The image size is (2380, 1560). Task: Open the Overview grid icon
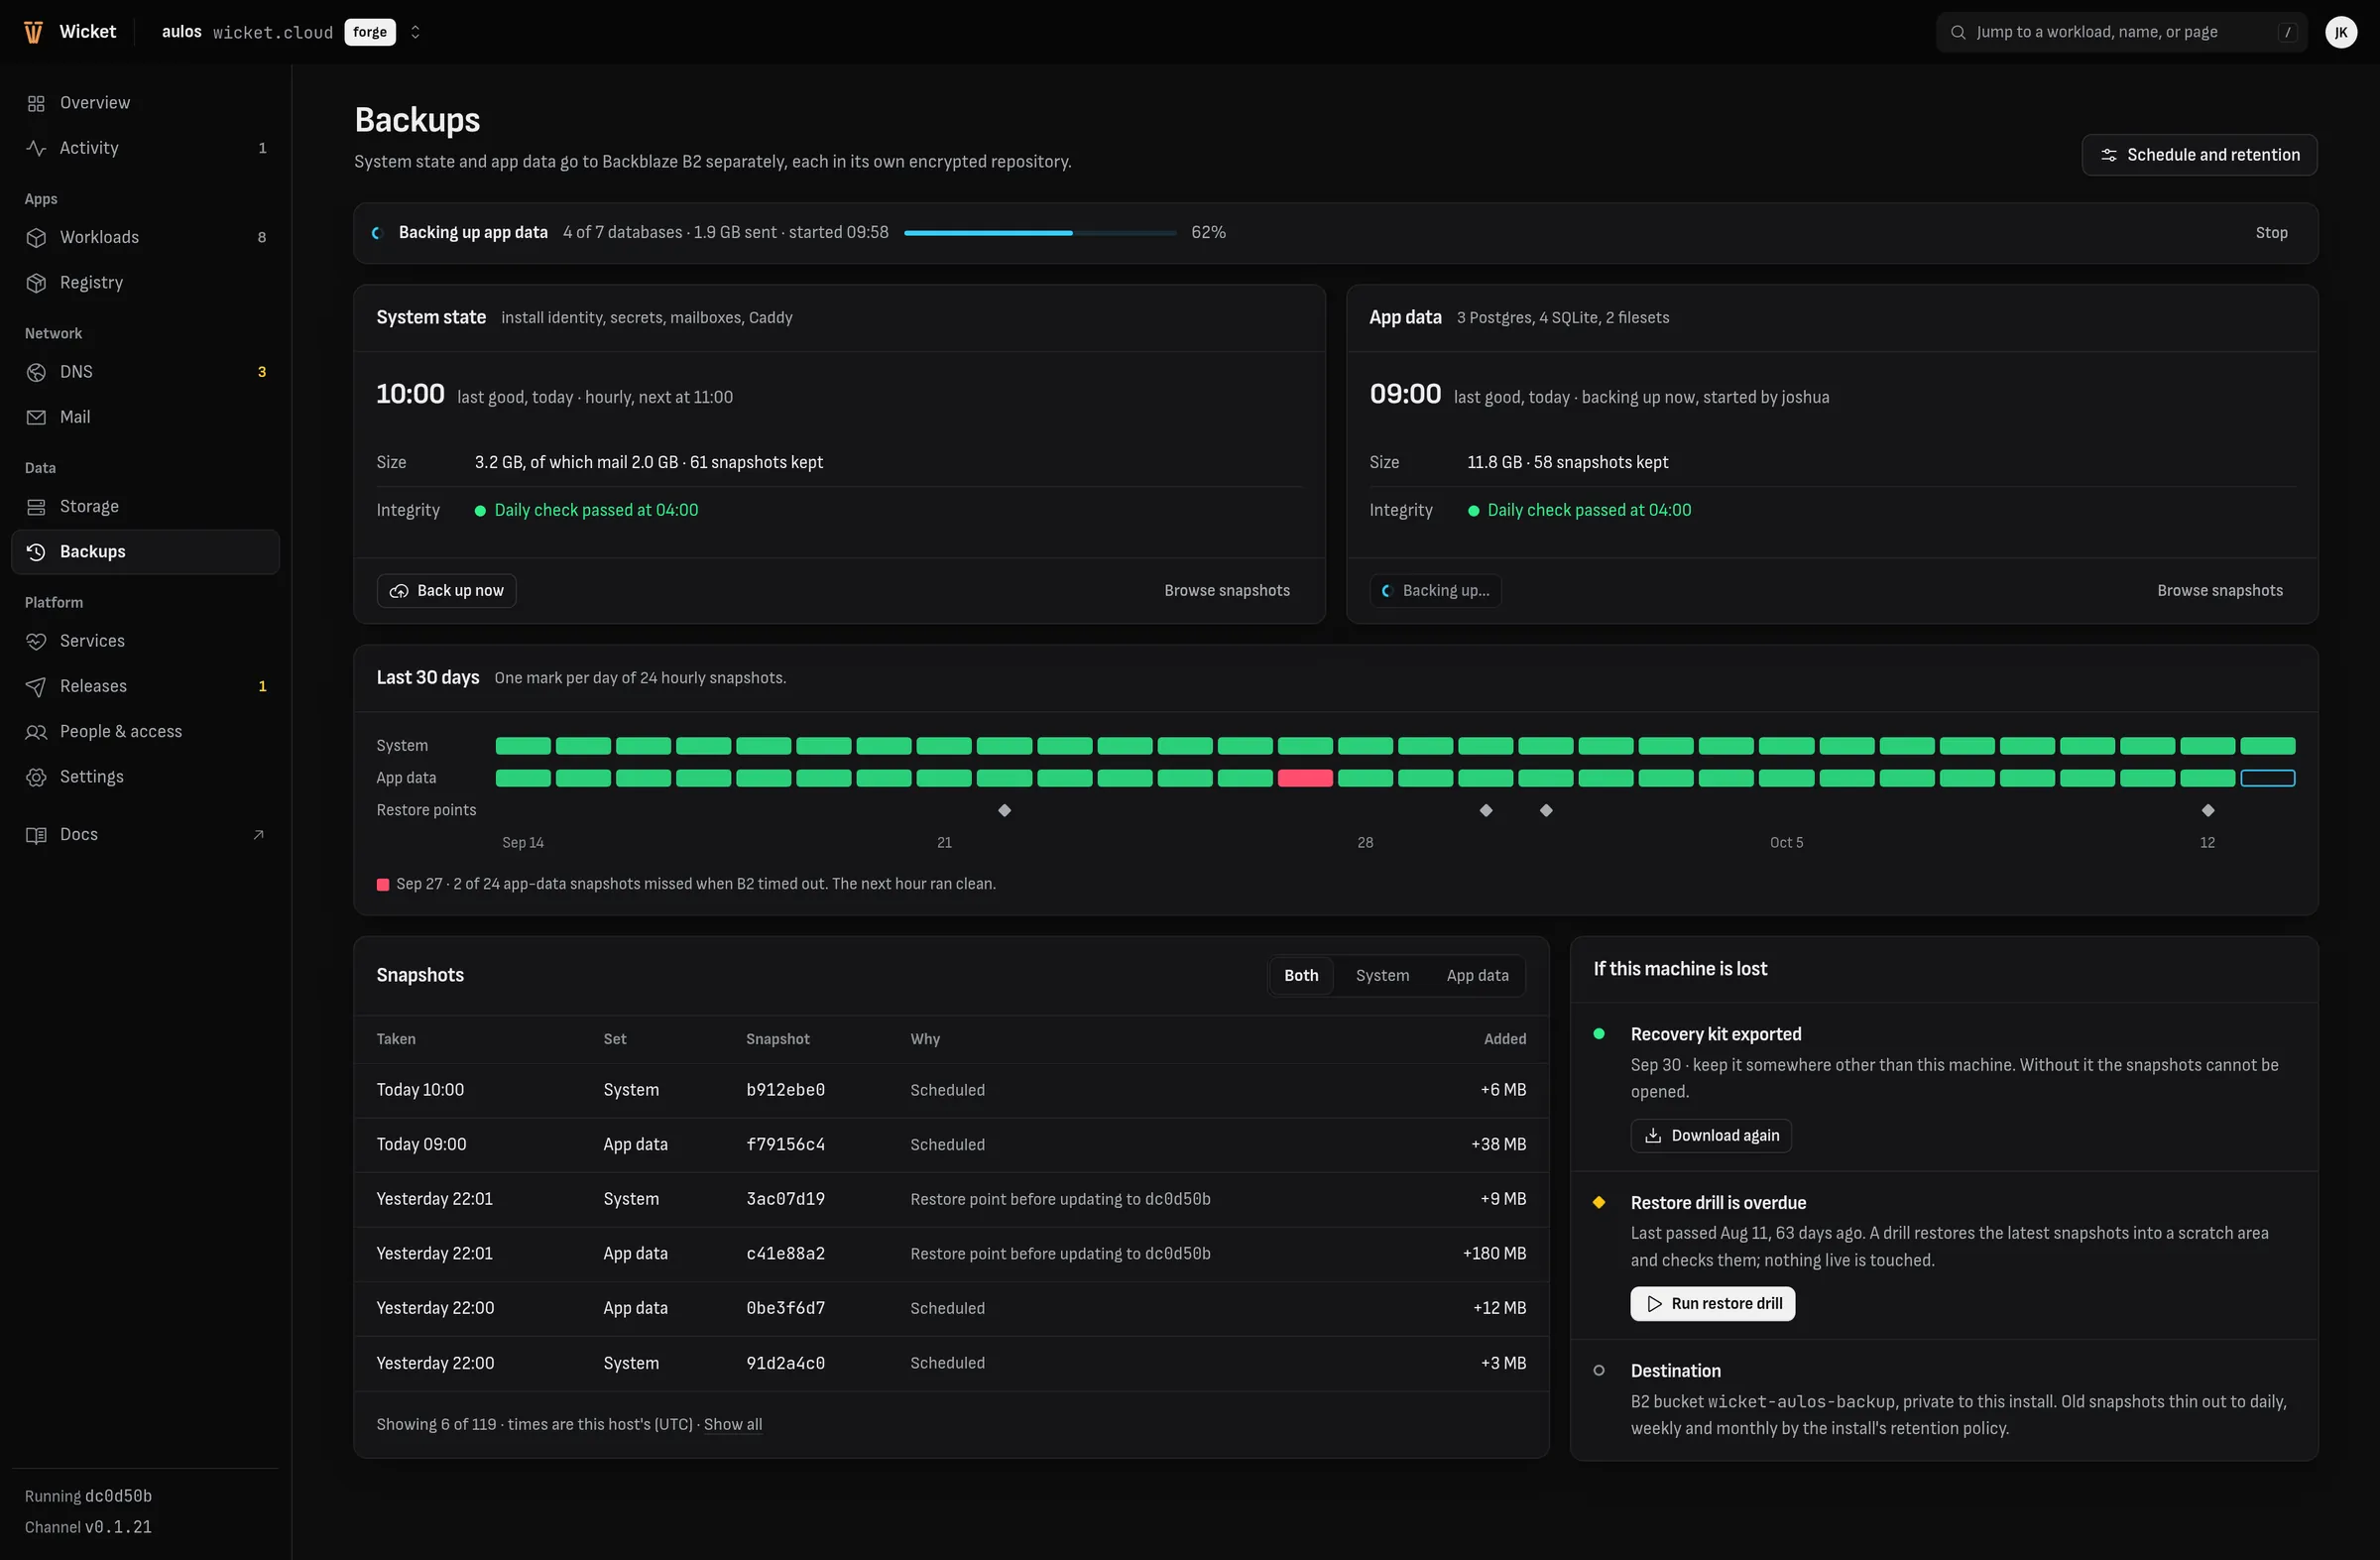(36, 103)
